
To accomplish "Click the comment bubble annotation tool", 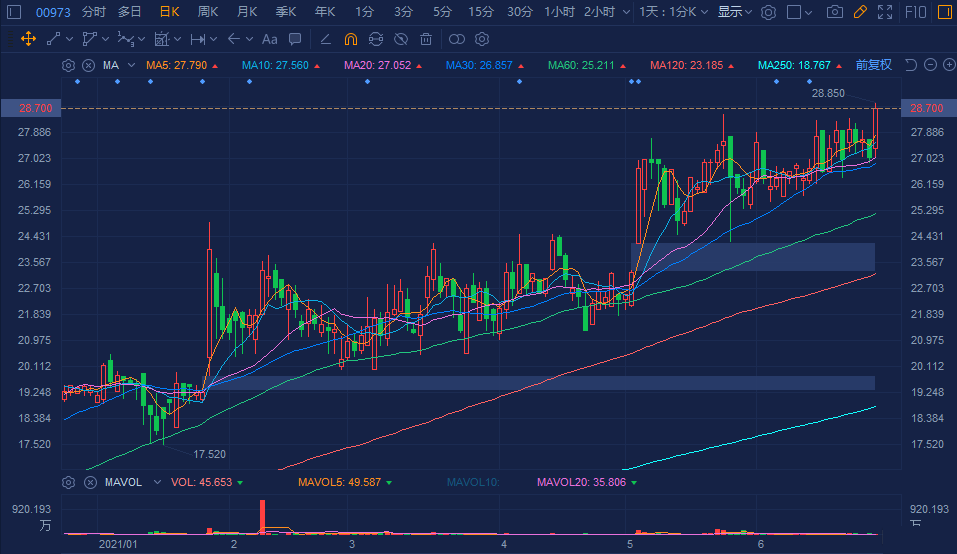I will click(294, 39).
